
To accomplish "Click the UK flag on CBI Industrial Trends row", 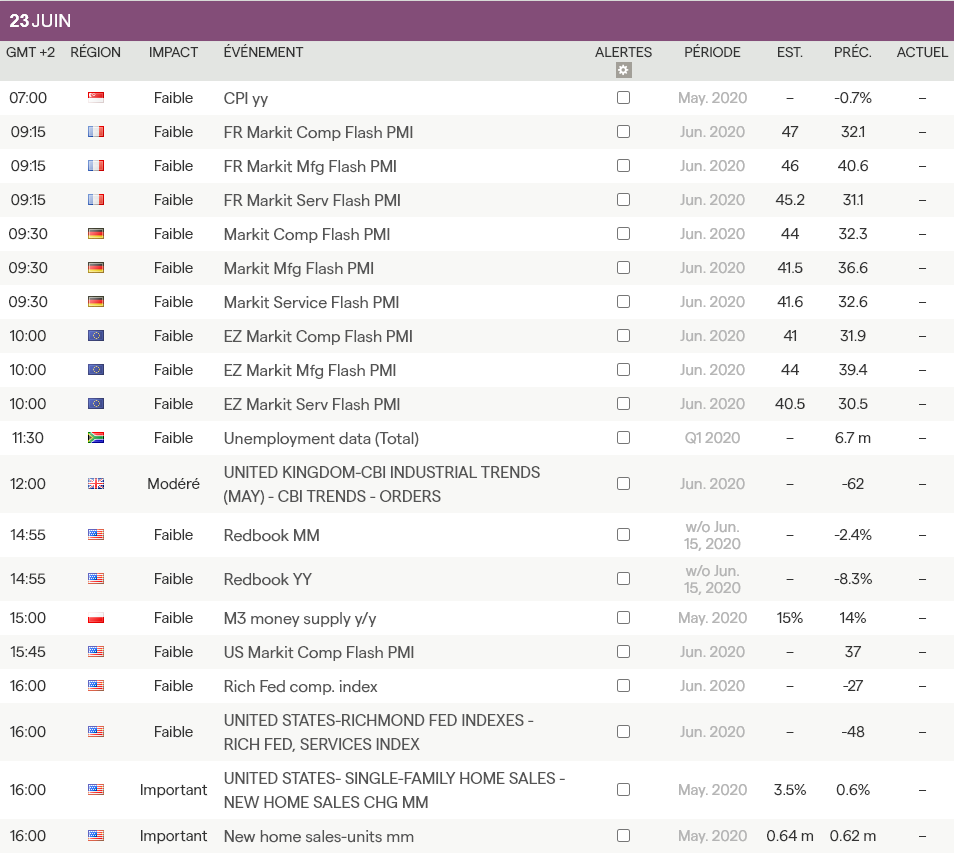I will click(x=96, y=484).
